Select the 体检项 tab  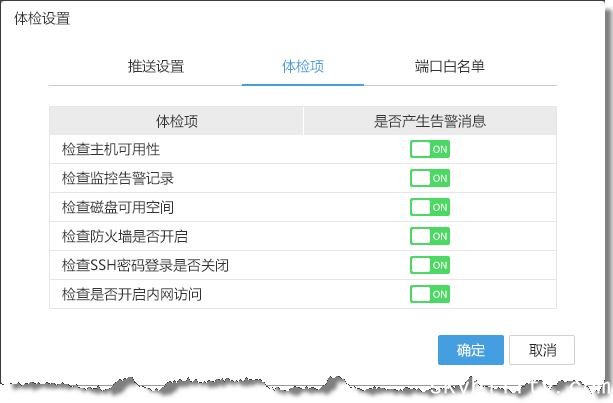(303, 67)
